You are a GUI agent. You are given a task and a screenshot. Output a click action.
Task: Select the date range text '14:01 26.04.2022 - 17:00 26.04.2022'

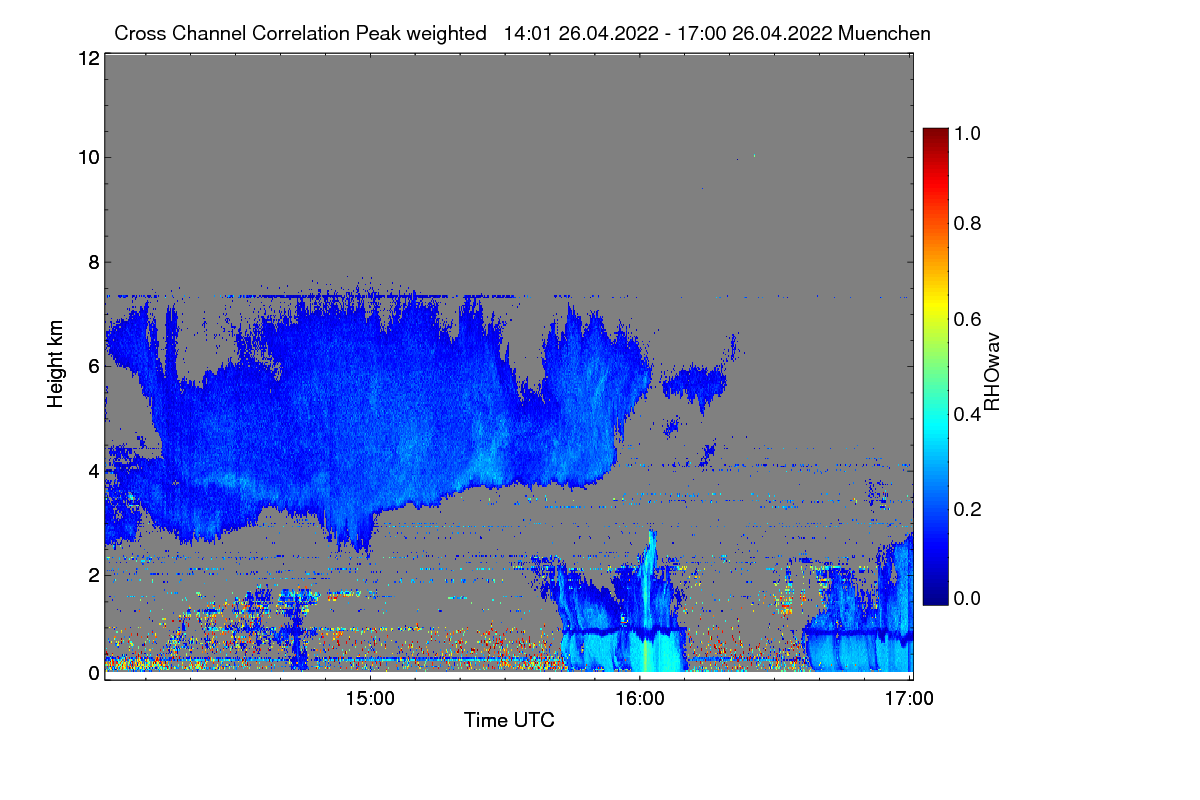point(668,33)
